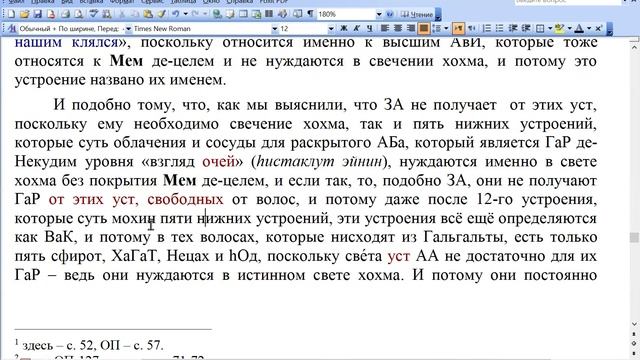This screenshot has height=360, width=640.
Task: Run the spelling and grammar check
Action: 94,14
